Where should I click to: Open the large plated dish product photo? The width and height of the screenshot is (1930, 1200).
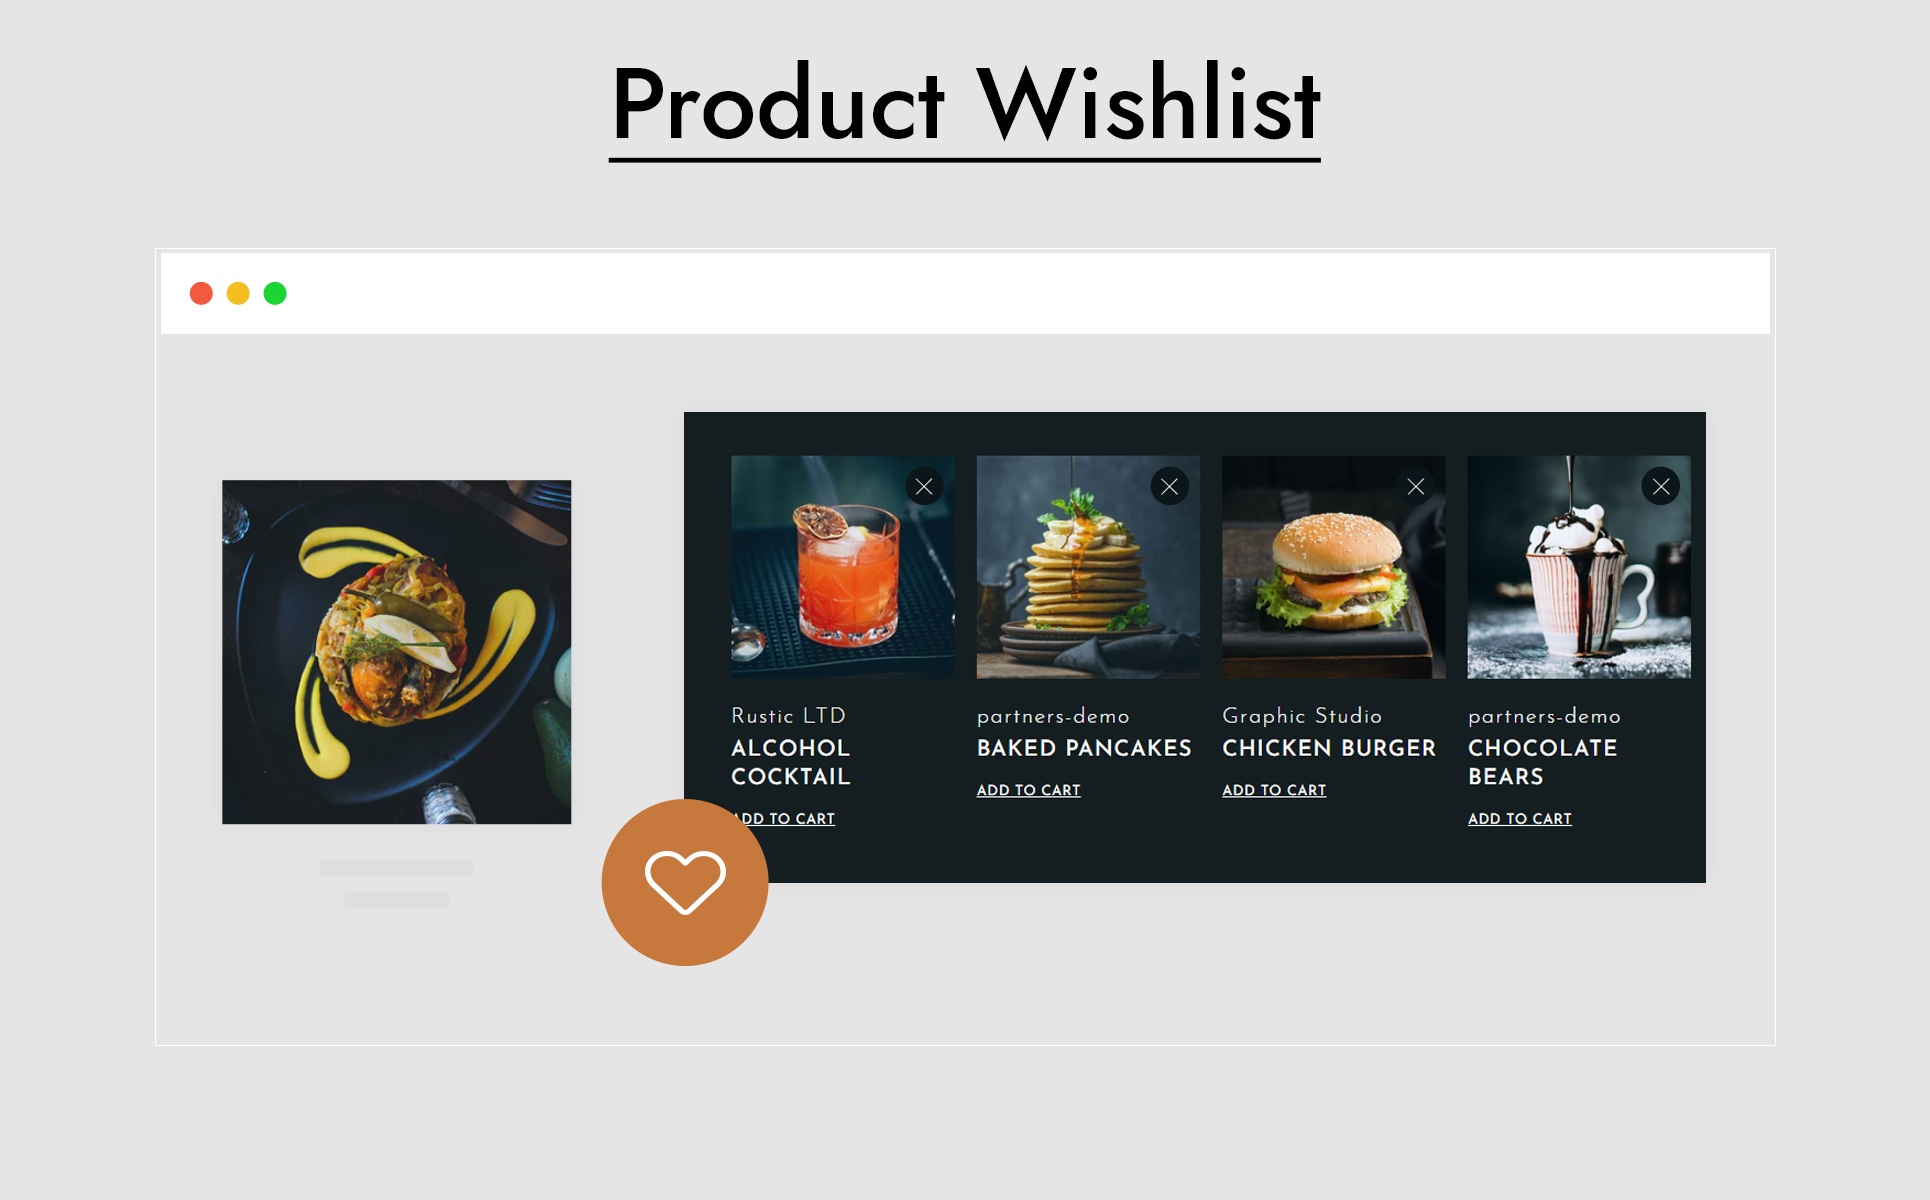(x=396, y=652)
